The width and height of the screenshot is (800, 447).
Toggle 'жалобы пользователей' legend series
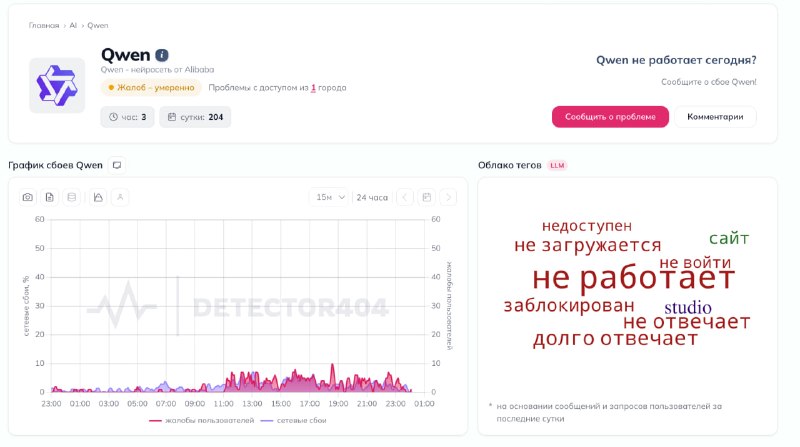coord(202,420)
